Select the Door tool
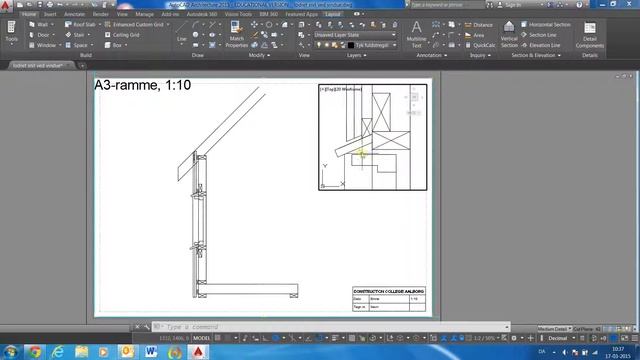Image resolution: width=640 pixels, height=360 pixels. click(x=40, y=35)
